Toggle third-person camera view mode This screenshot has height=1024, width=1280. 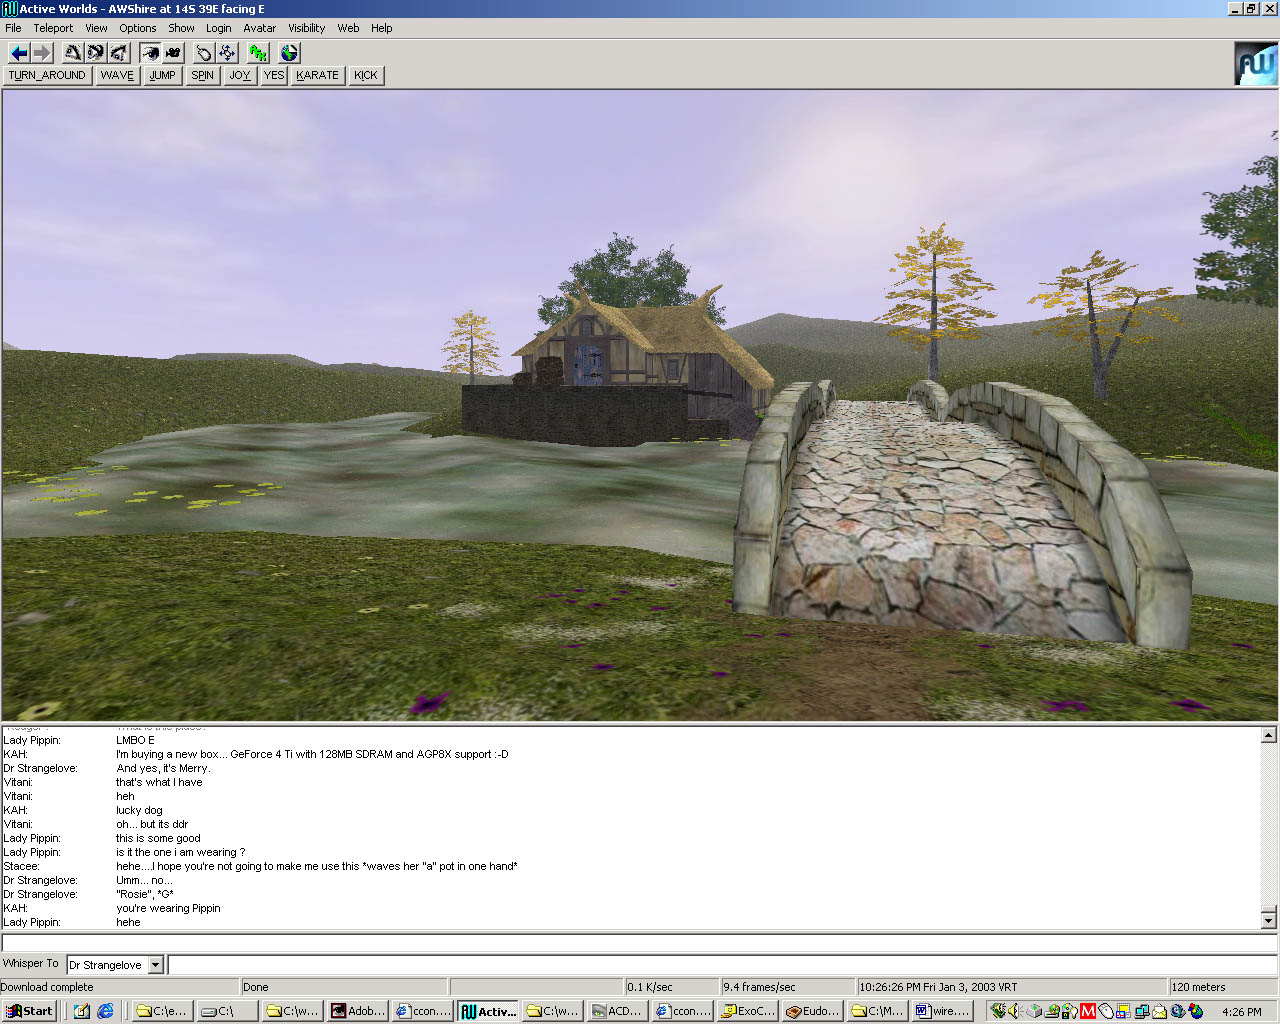pyautogui.click(x=173, y=53)
